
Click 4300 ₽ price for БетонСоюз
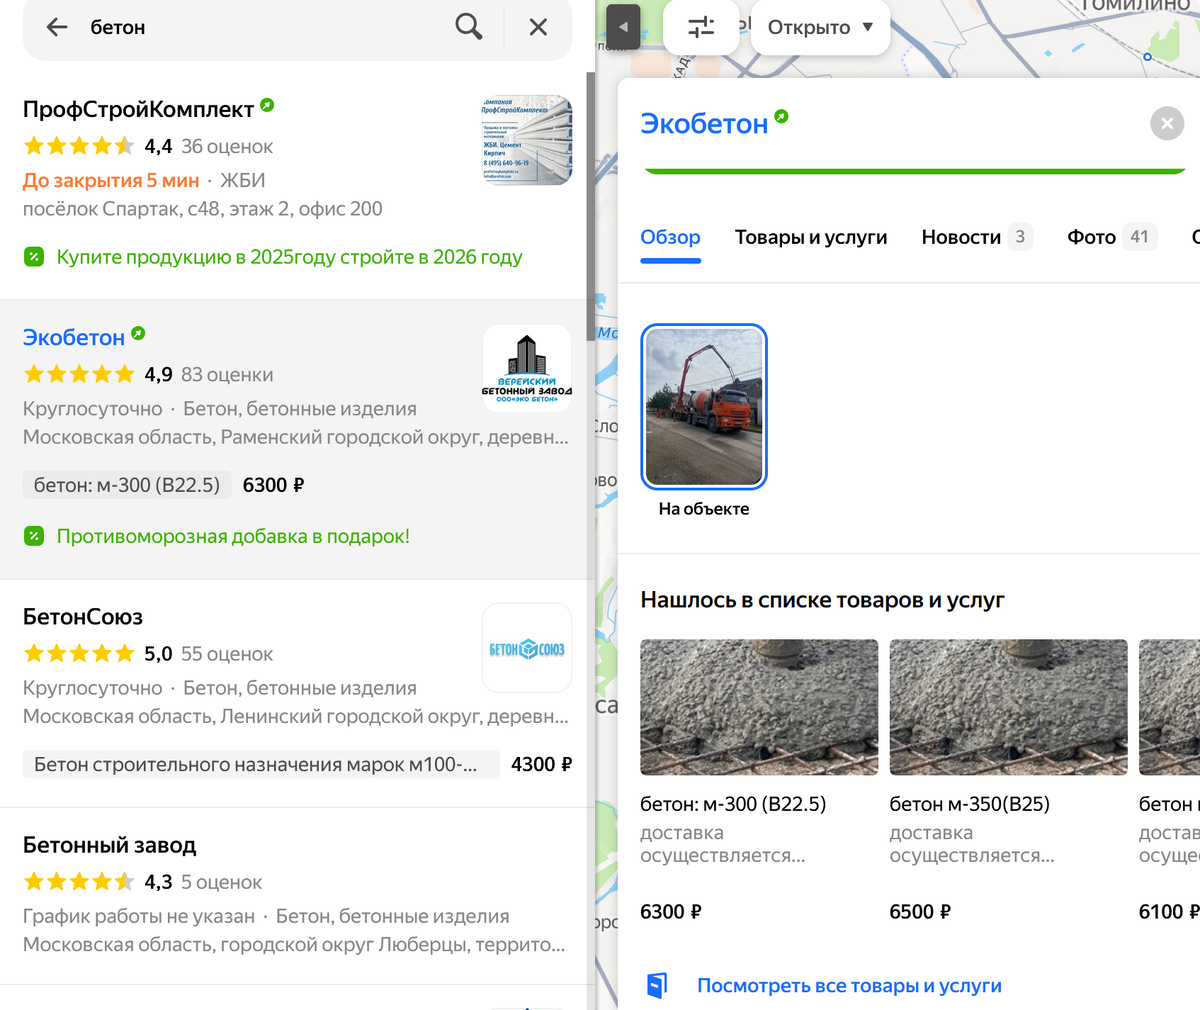[541, 764]
